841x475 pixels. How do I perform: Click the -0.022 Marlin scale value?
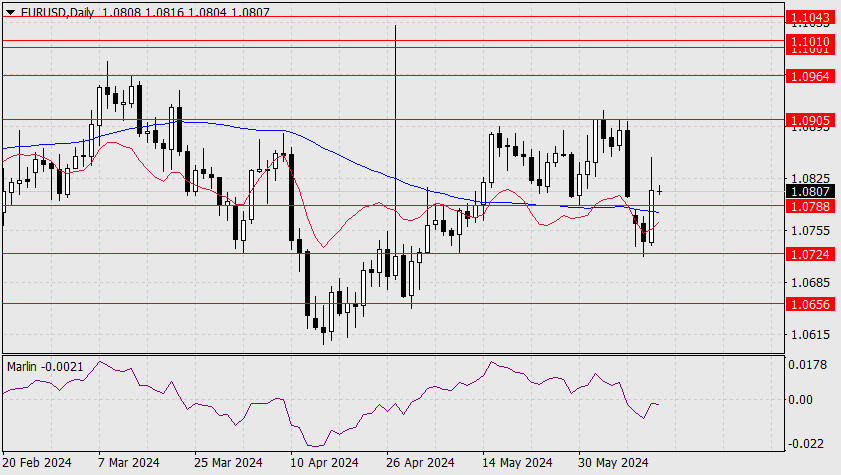(806, 444)
